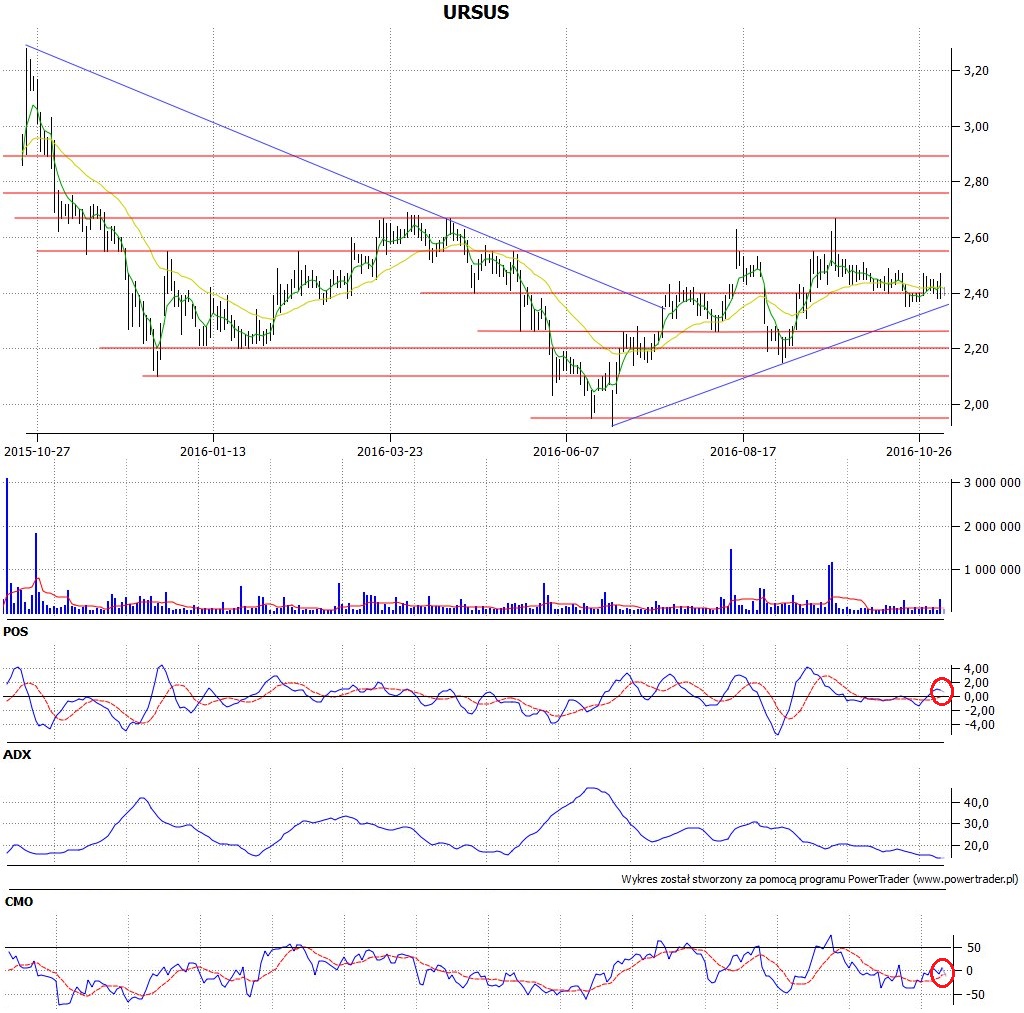
Task: Select the 2016-06-07 date label
Action: 566,451
